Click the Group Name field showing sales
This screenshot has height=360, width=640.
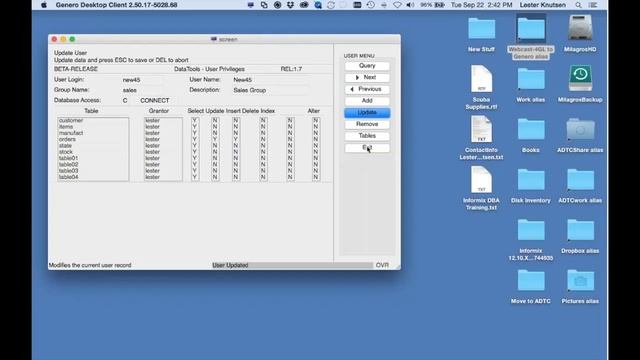[x=142, y=90]
